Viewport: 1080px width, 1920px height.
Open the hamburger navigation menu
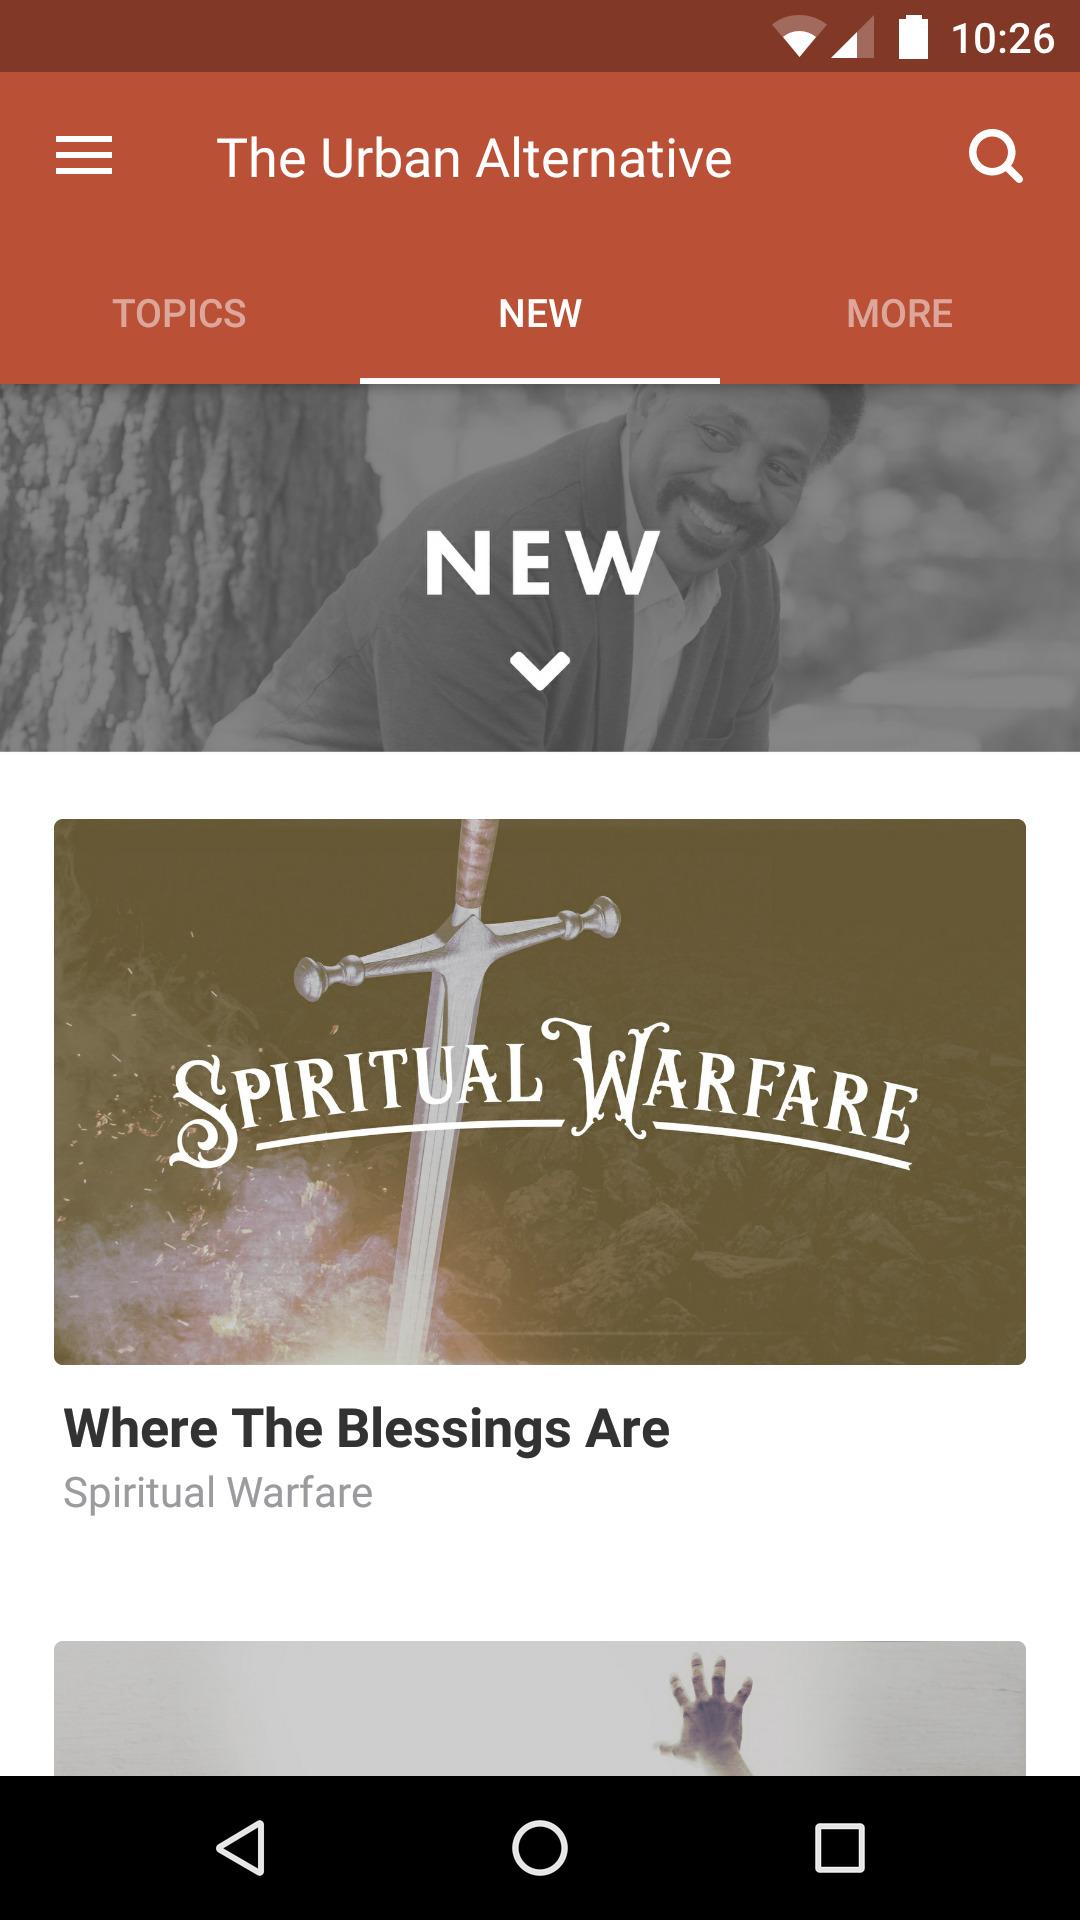[84, 157]
